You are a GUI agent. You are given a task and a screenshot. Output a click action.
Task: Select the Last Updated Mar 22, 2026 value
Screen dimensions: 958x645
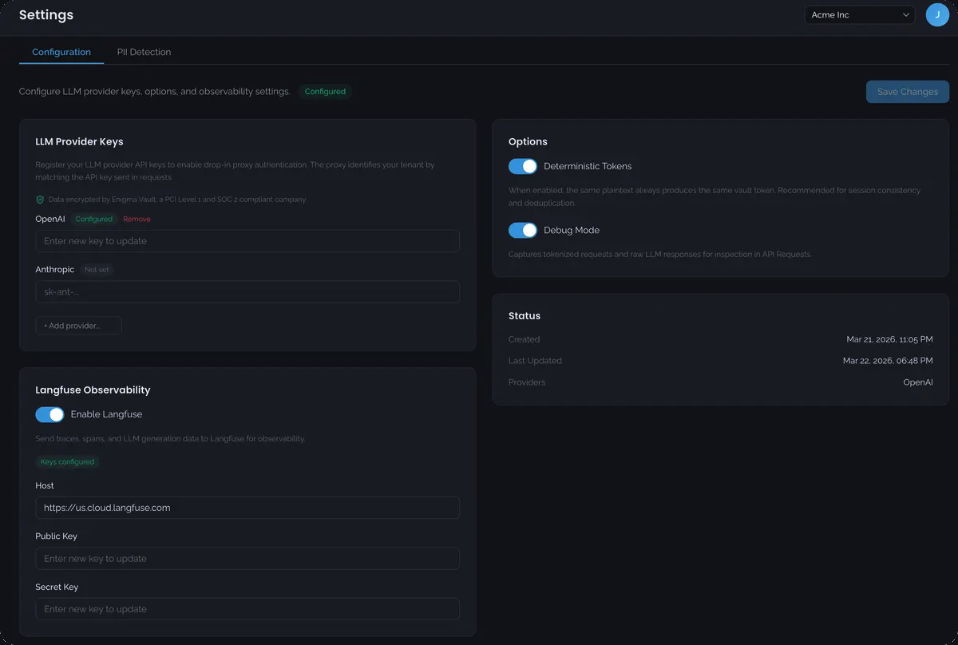887,360
